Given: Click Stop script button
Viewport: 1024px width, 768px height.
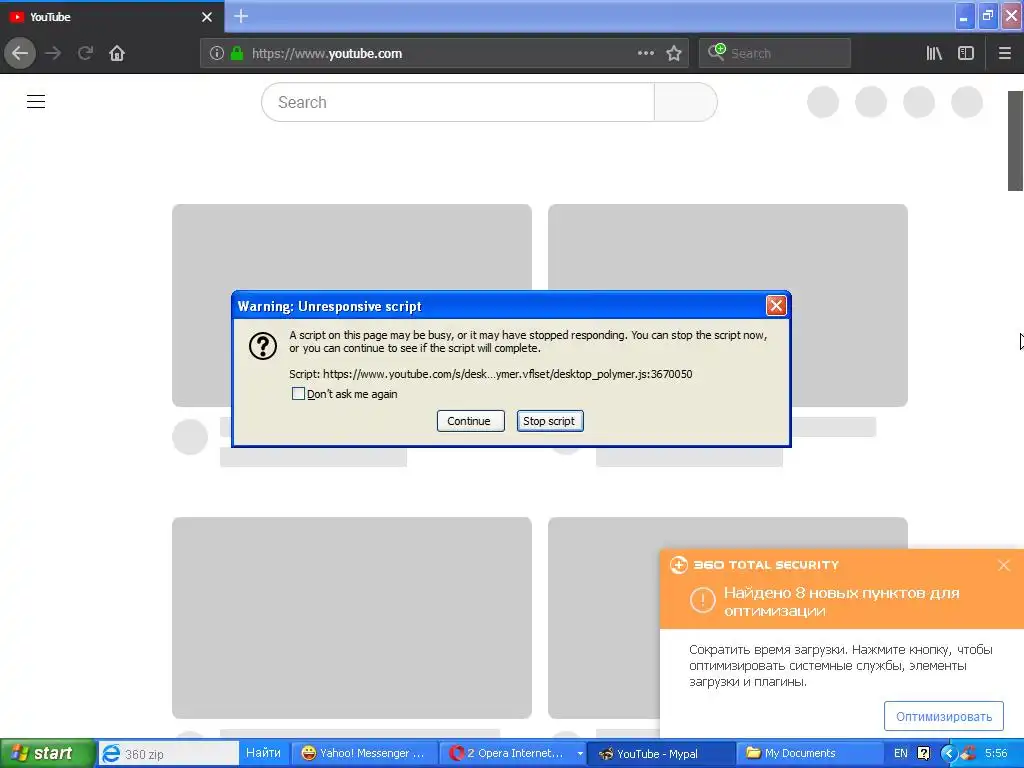Looking at the screenshot, I should point(550,421).
